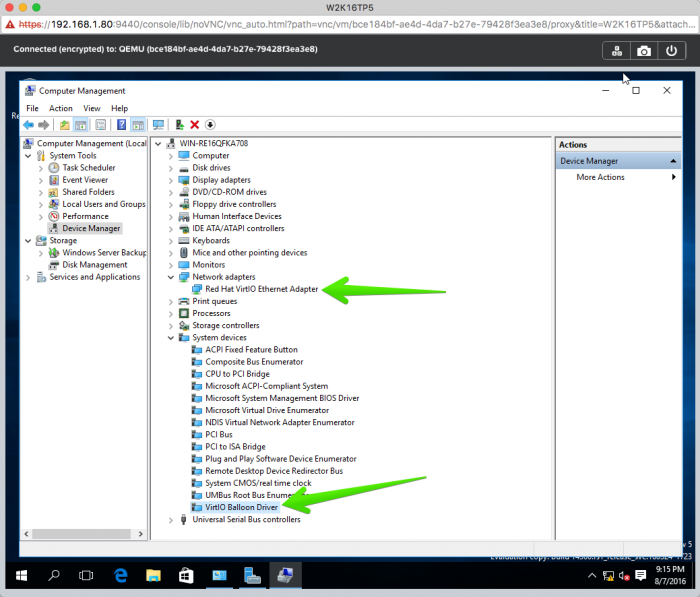The height and width of the screenshot is (597, 700).
Task: Click the console tree horizontal scrollbar thumb
Action: (81, 534)
